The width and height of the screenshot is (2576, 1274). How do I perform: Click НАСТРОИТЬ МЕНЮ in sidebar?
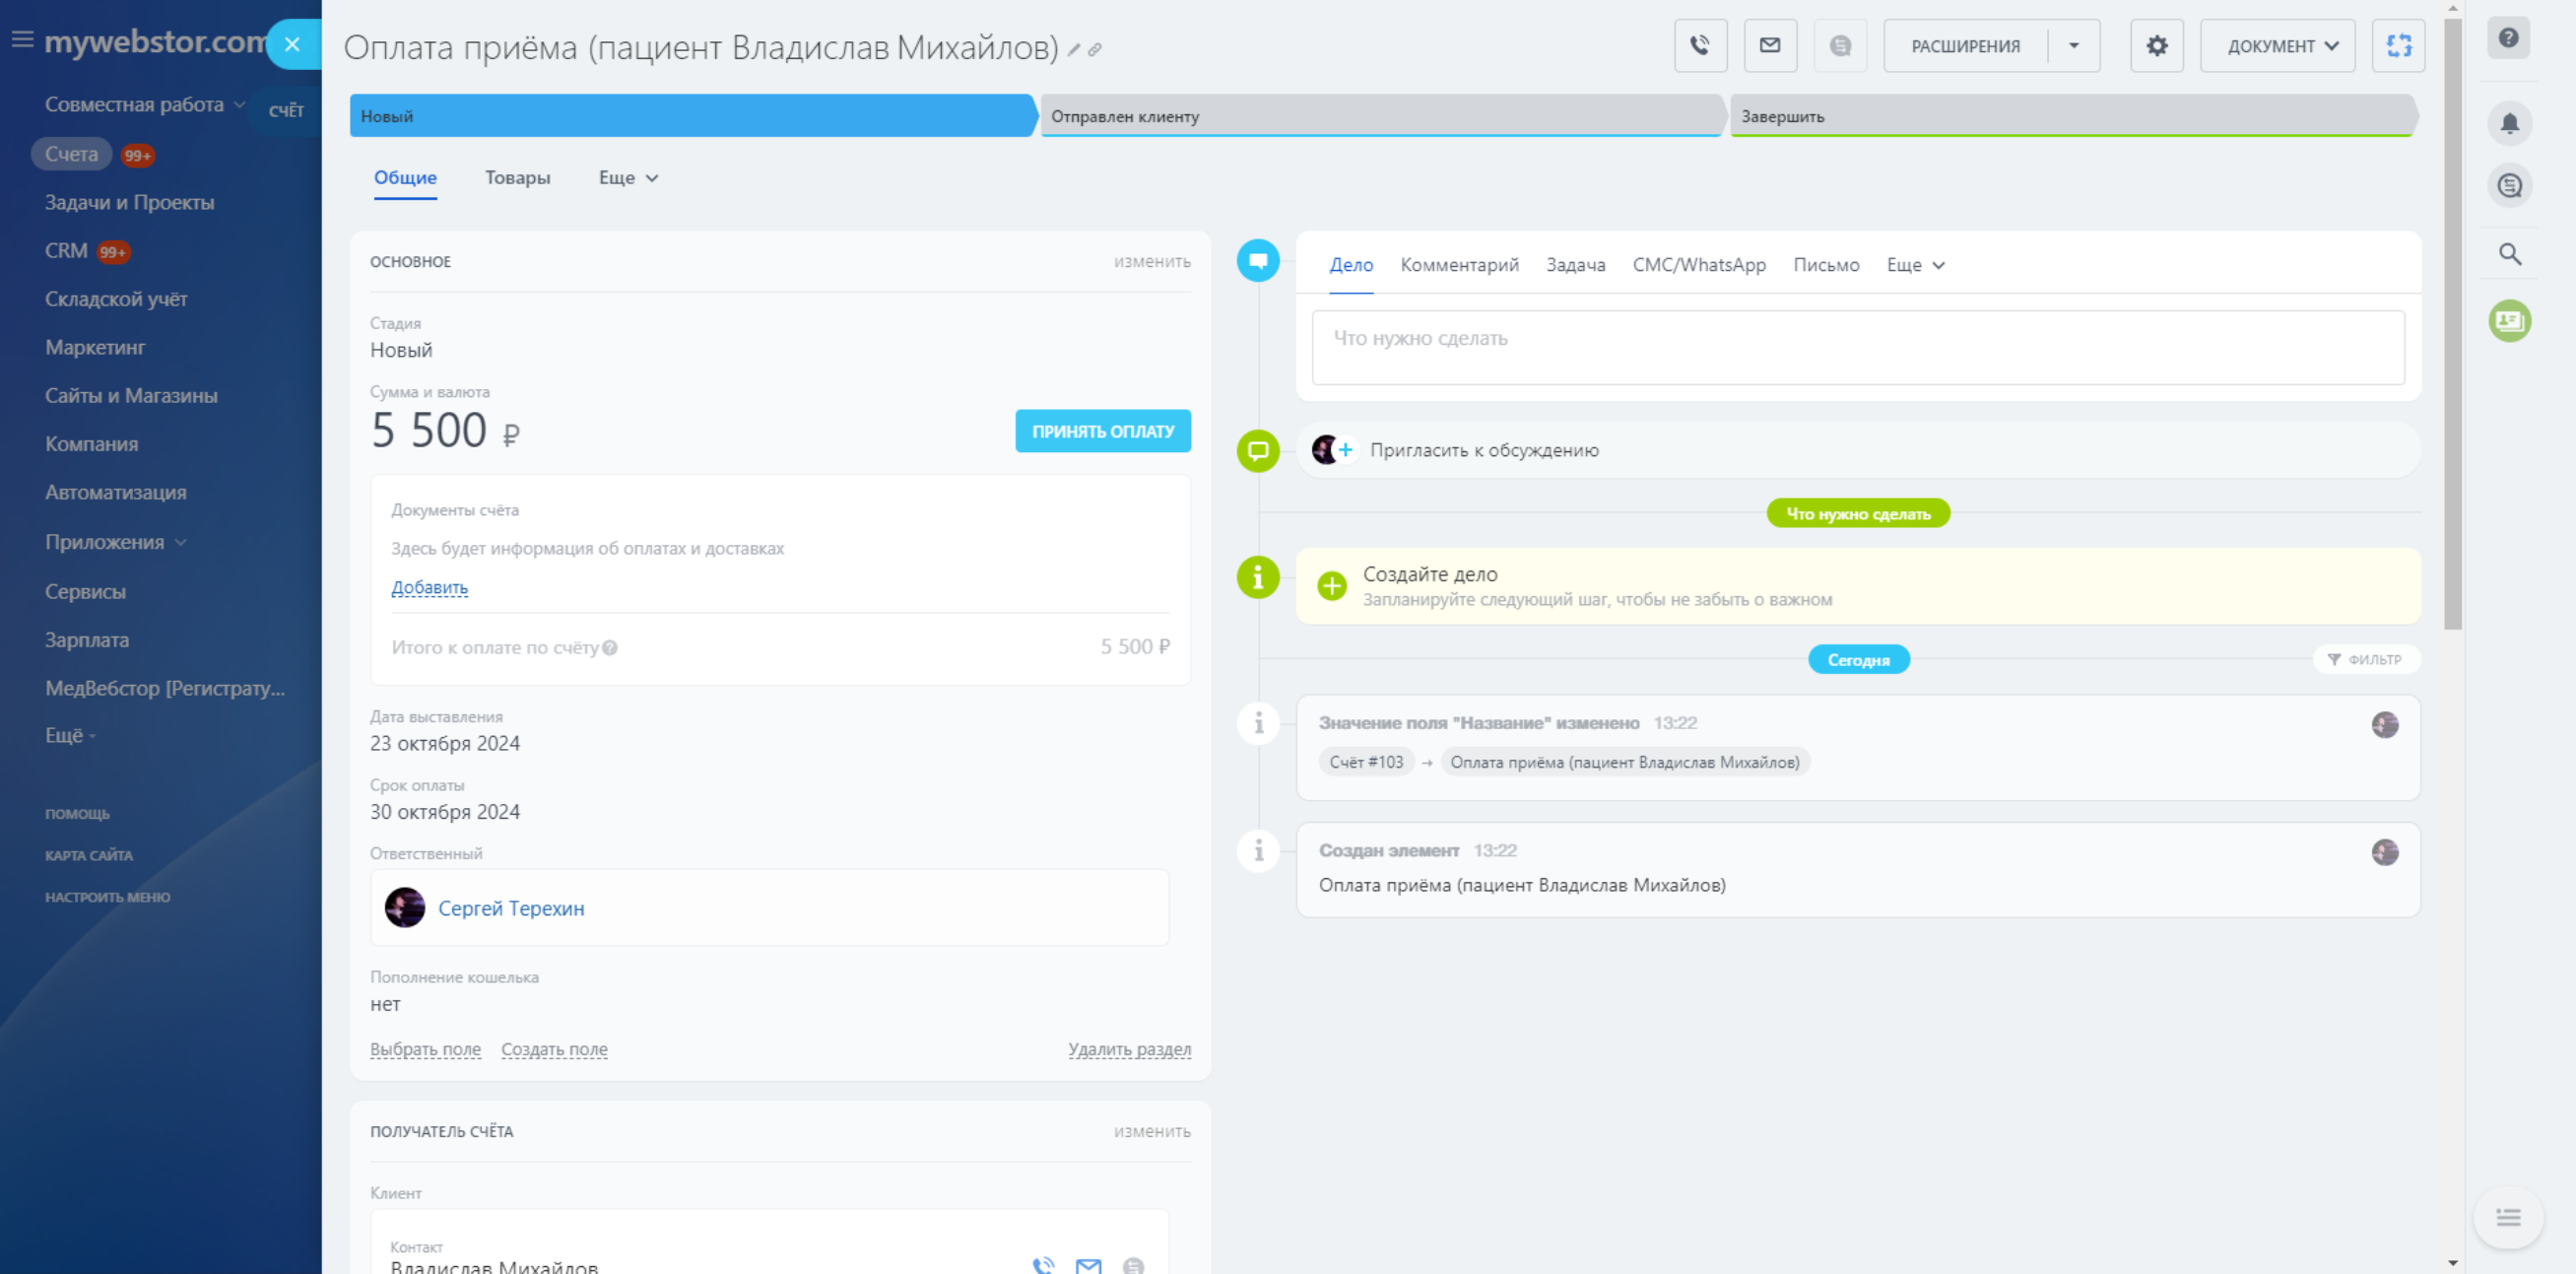(x=107, y=897)
